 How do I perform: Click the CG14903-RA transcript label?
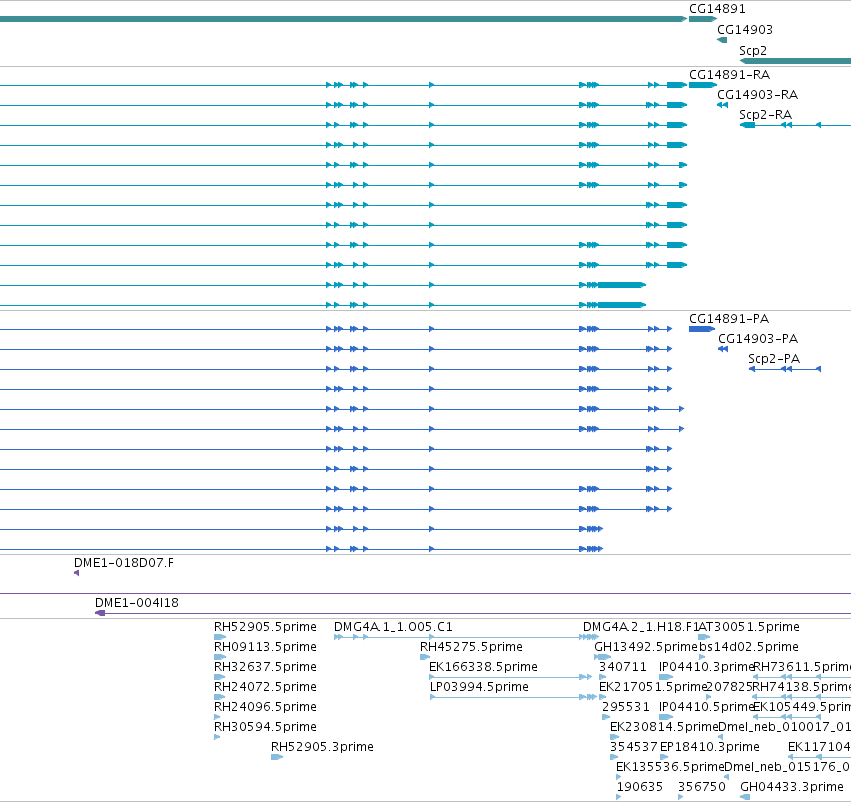click(x=758, y=95)
